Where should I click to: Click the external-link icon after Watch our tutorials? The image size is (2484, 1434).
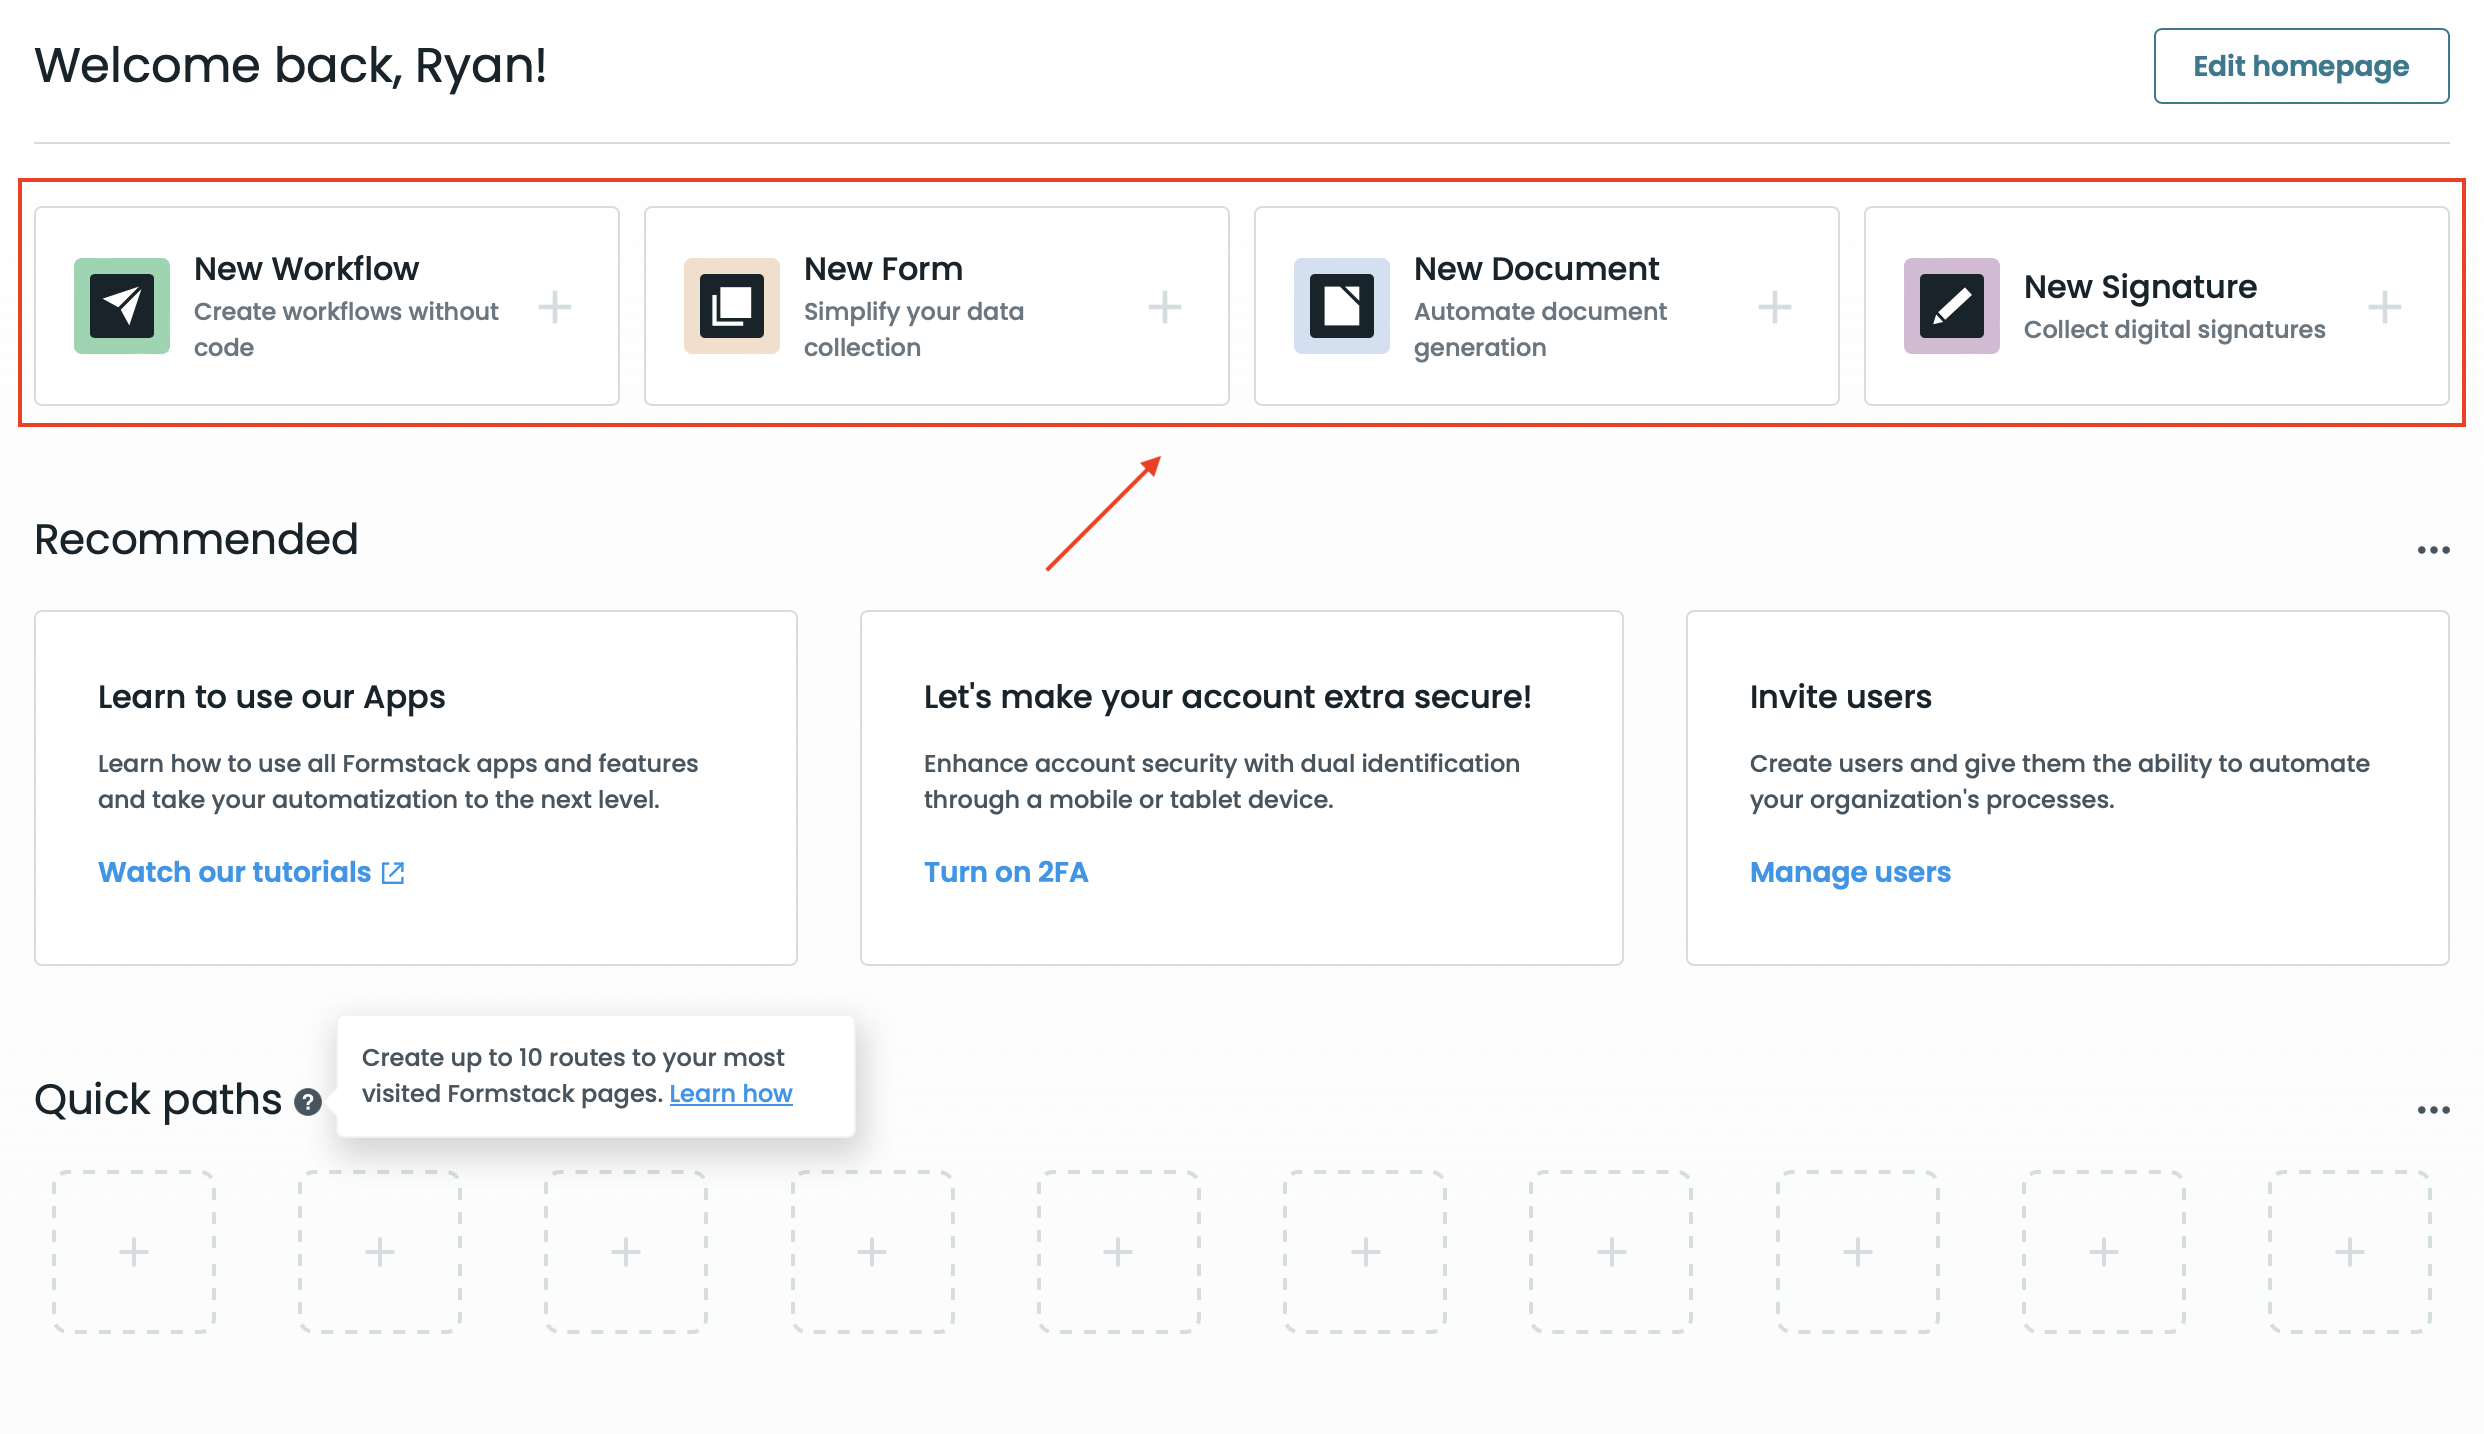point(393,871)
